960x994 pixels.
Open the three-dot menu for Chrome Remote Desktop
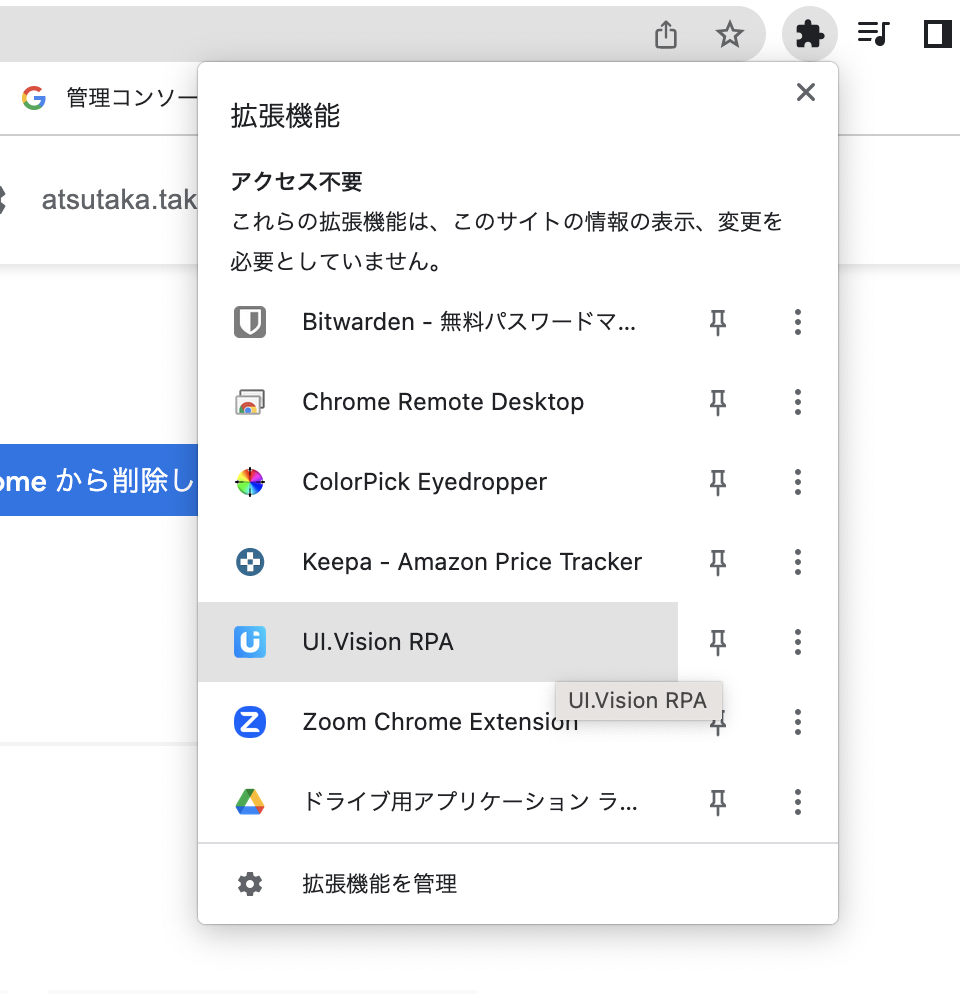[x=797, y=402]
